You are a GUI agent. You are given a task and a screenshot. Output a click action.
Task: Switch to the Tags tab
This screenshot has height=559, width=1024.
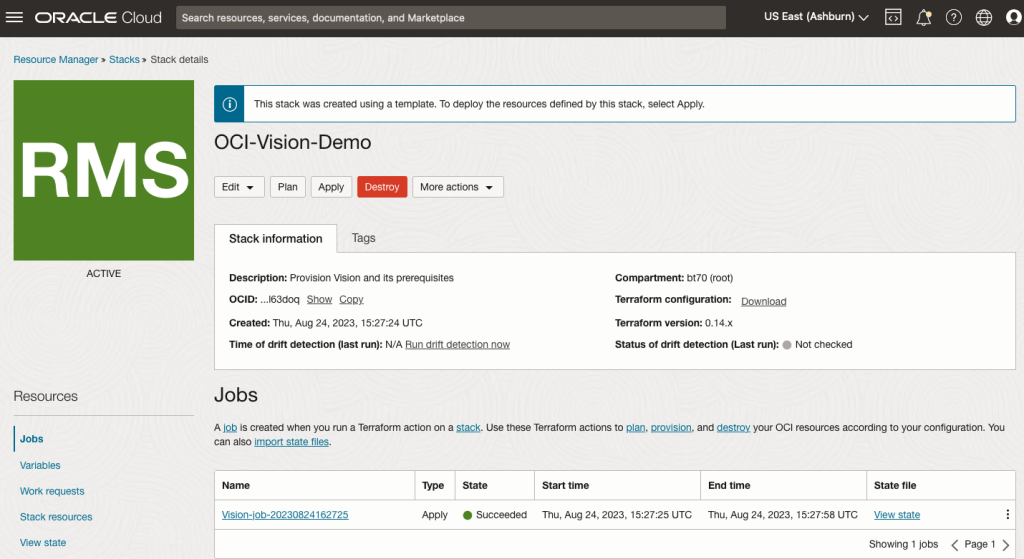pos(363,238)
